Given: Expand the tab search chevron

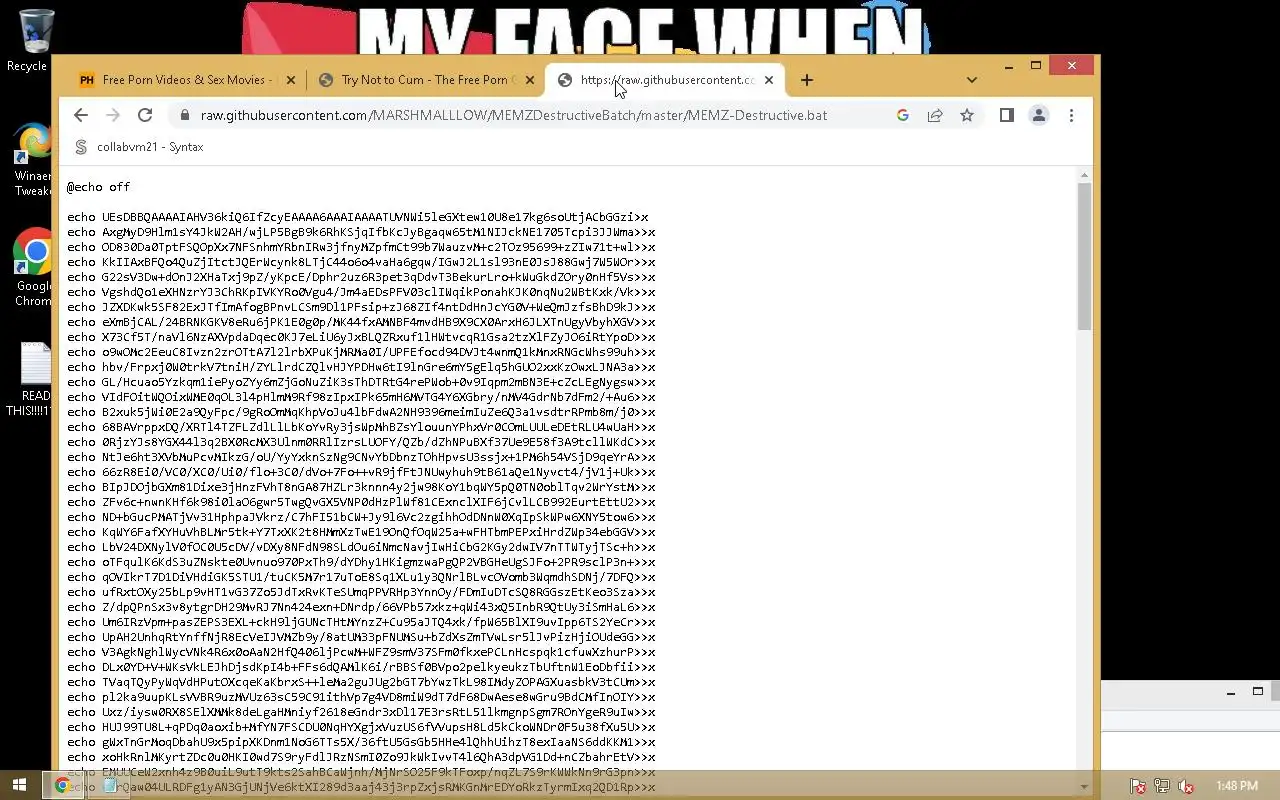Looking at the screenshot, I should (x=972, y=80).
